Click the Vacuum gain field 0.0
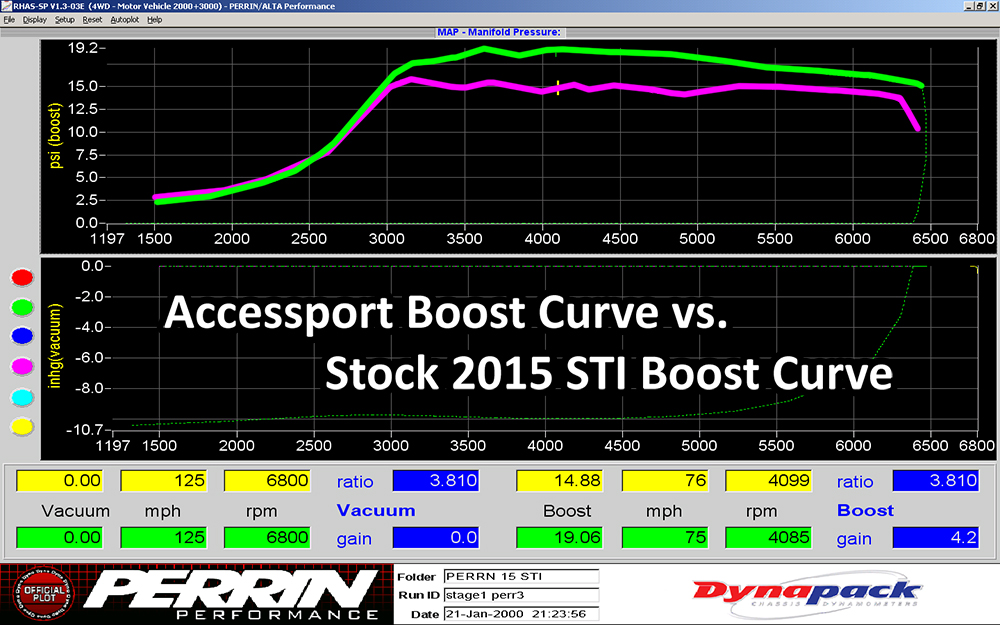1000x625 pixels. coord(436,537)
